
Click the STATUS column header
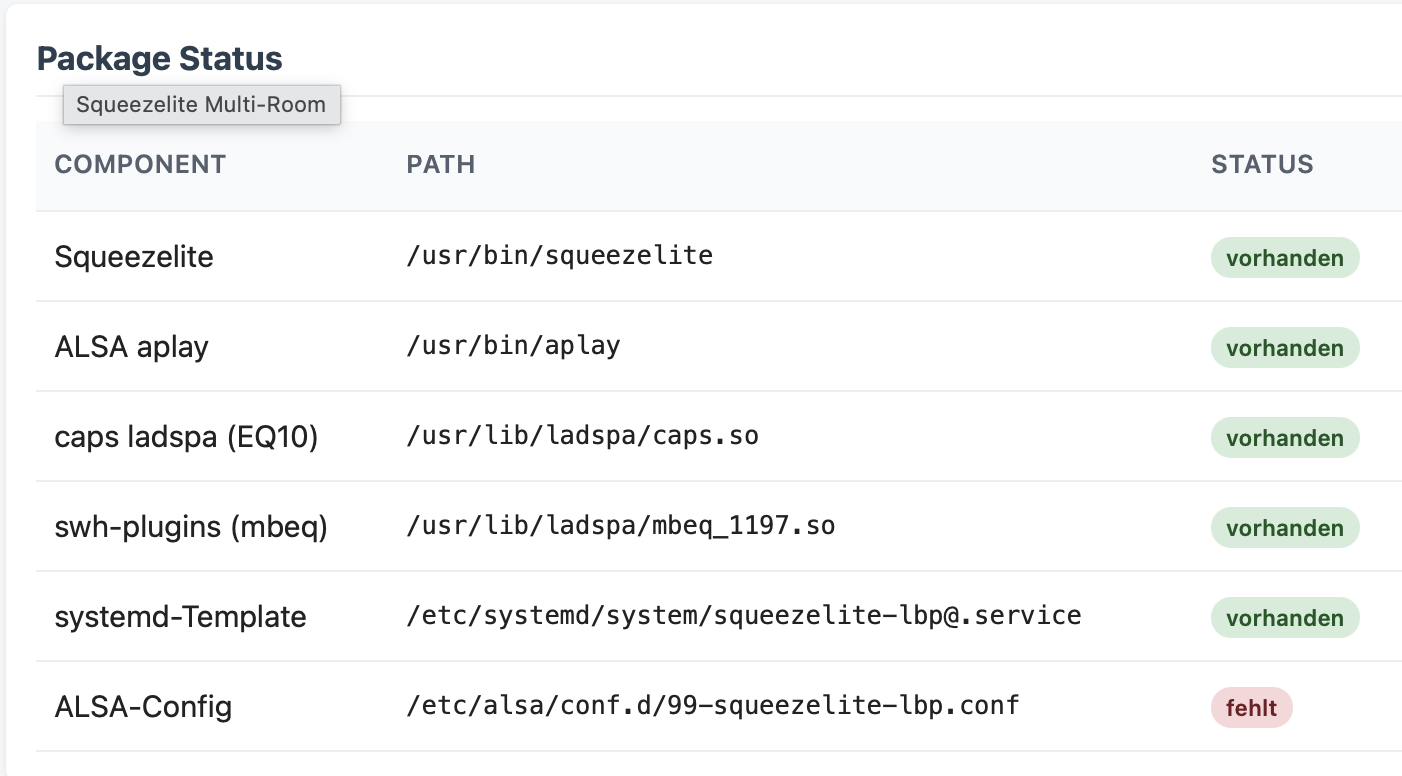pos(1262,165)
